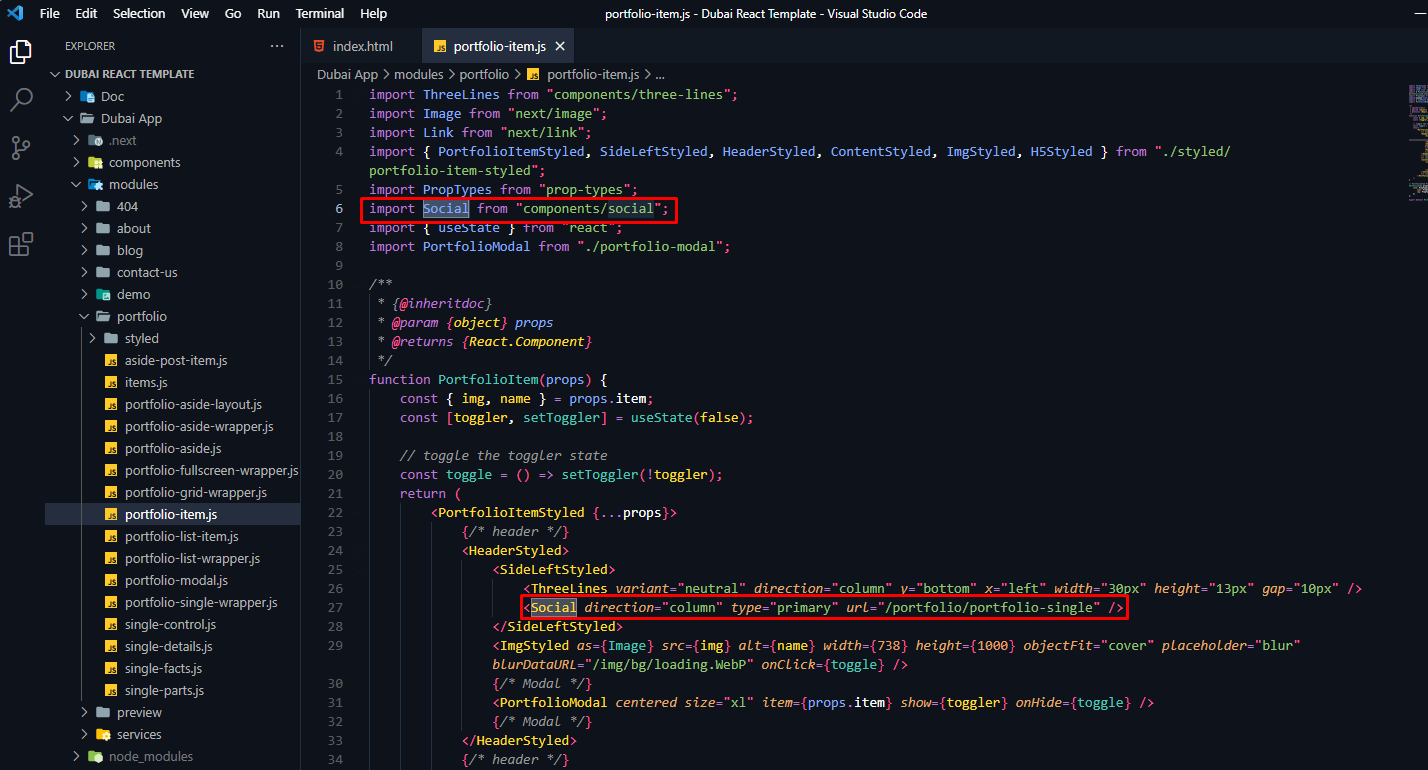Click line number 22 in the gutter

tap(335, 512)
